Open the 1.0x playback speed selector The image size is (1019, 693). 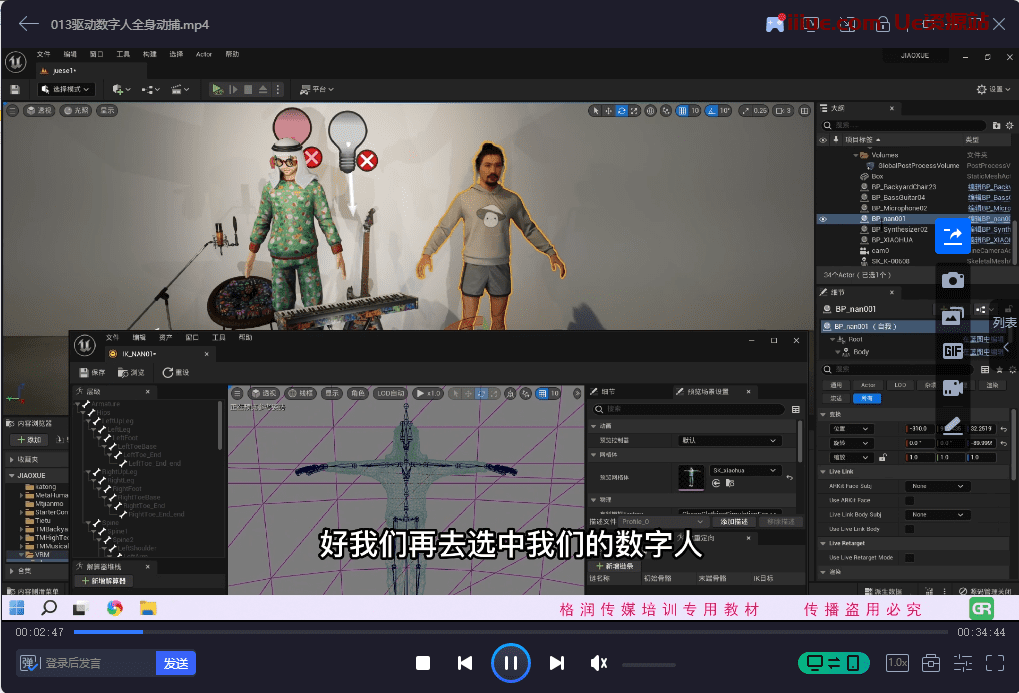click(x=897, y=663)
